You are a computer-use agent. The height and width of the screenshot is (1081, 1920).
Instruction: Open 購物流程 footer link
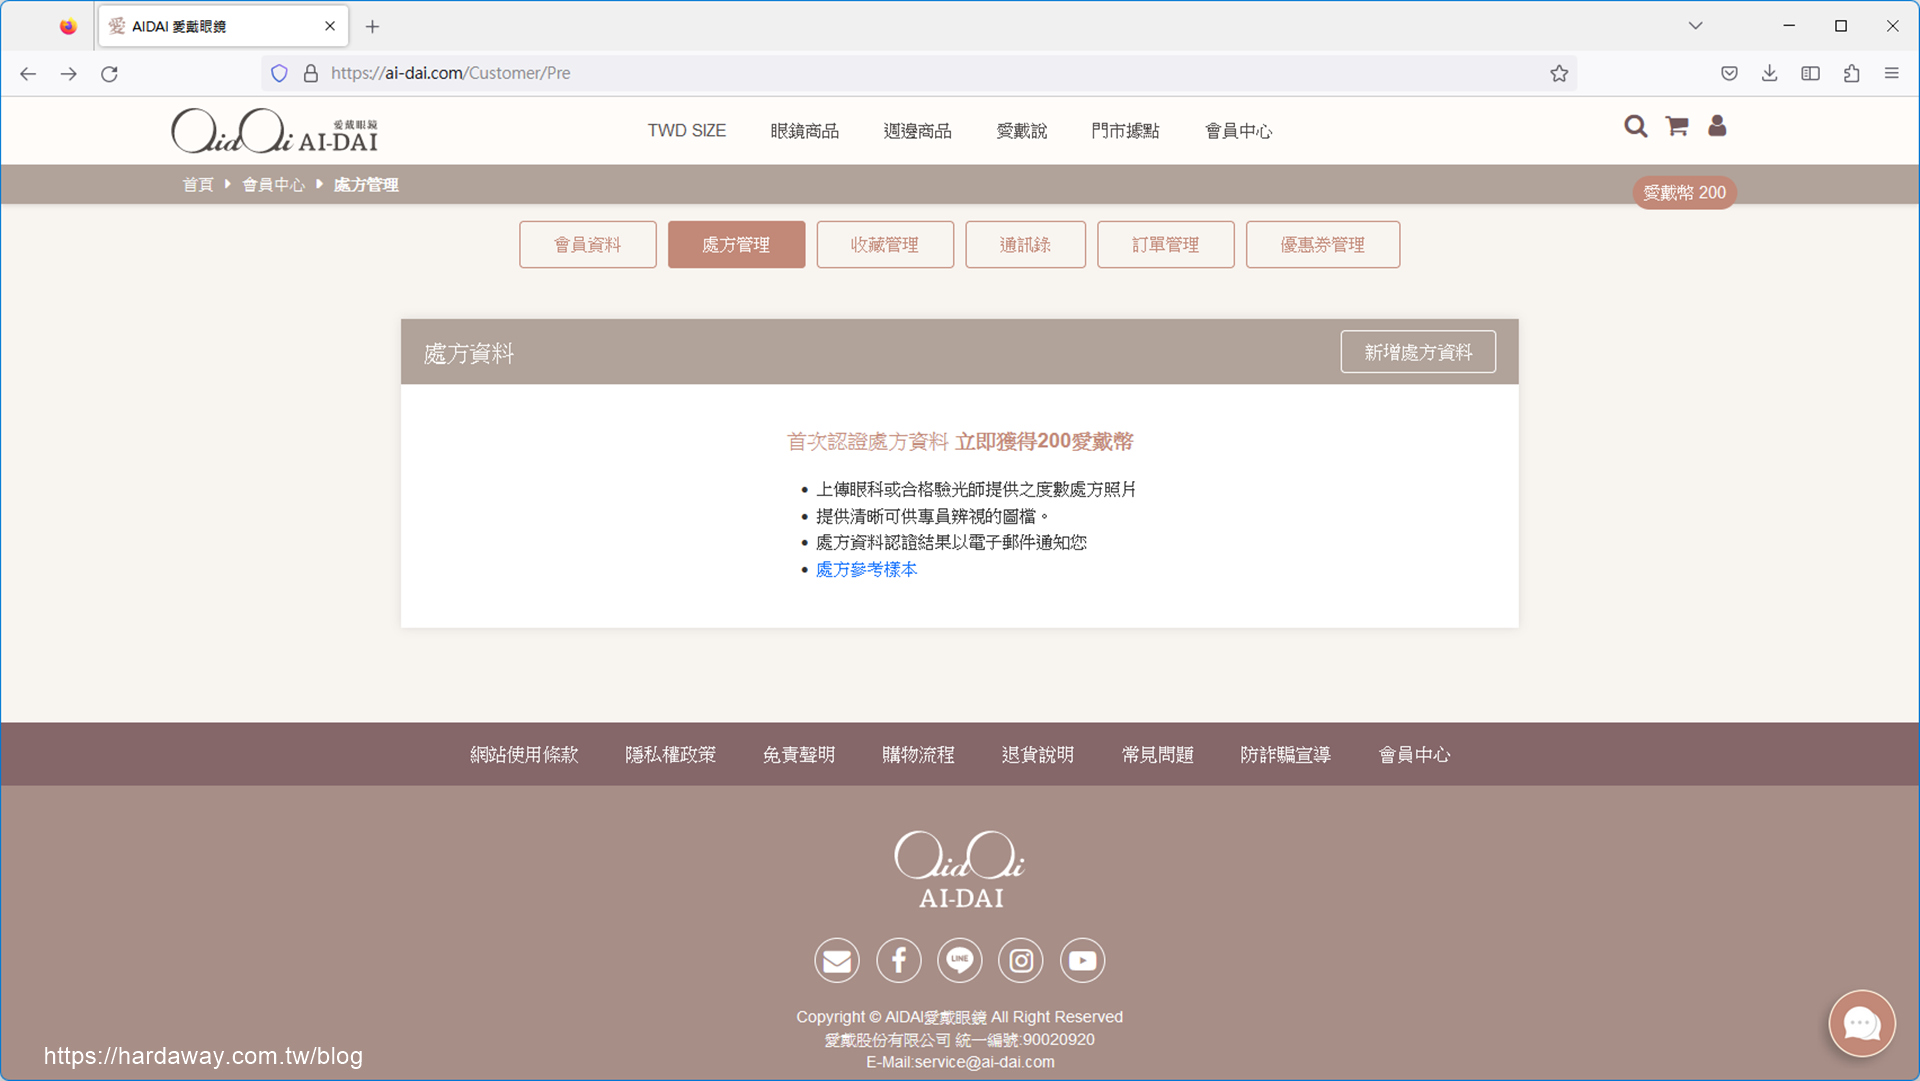click(918, 755)
